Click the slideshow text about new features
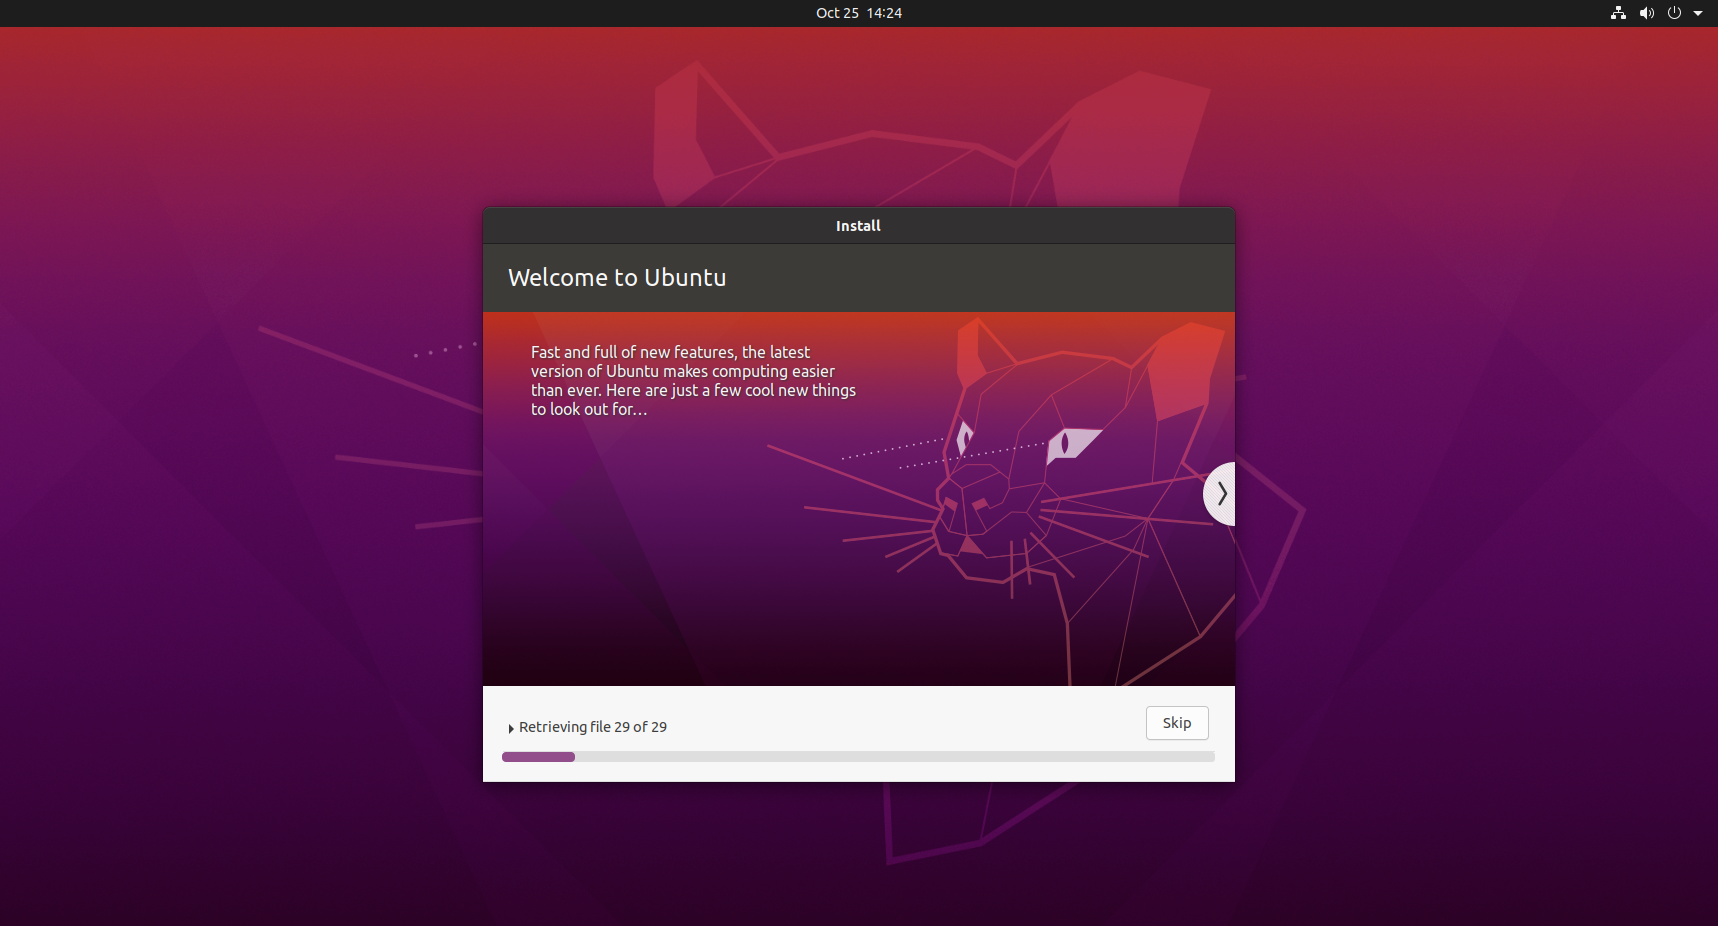 click(693, 380)
